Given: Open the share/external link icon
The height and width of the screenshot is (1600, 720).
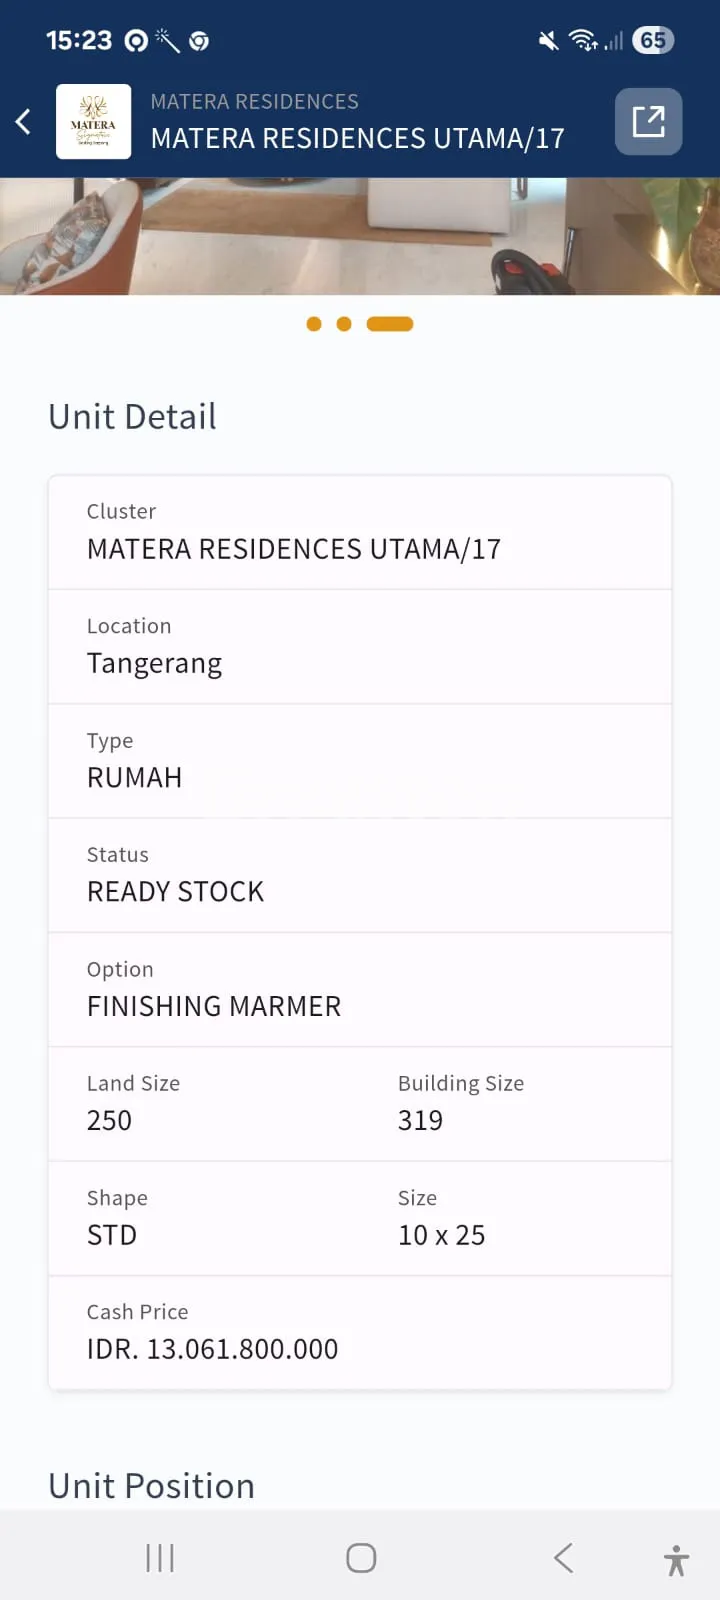Looking at the screenshot, I should click(648, 122).
